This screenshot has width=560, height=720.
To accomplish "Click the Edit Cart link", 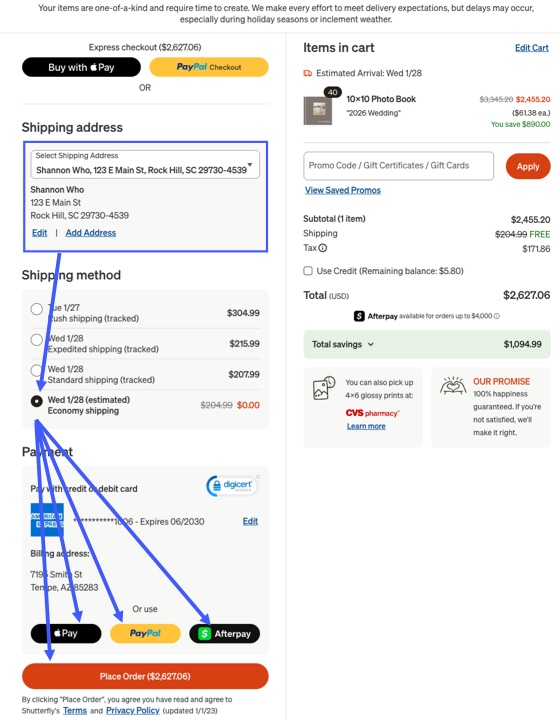I will (532, 48).
